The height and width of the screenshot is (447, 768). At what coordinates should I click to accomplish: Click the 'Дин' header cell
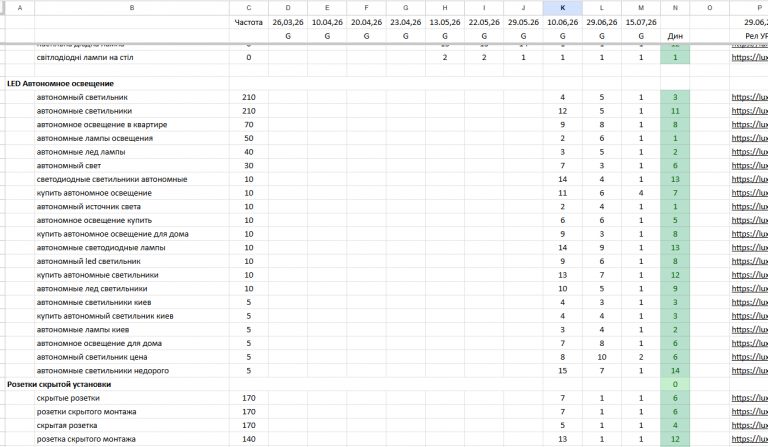[x=675, y=36]
